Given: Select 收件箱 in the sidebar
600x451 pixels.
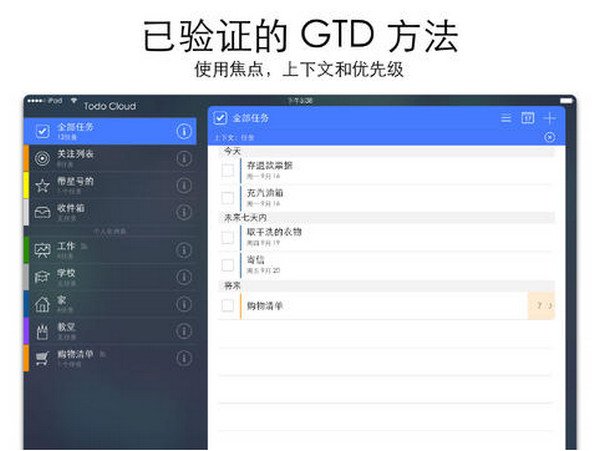Looking at the screenshot, I should click(110, 212).
